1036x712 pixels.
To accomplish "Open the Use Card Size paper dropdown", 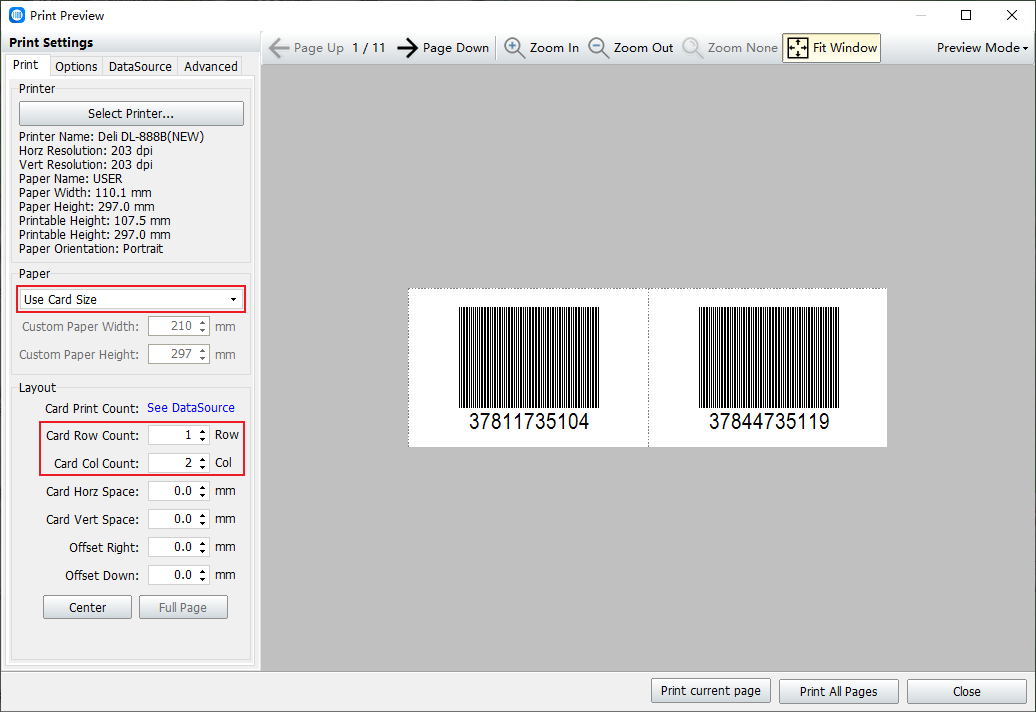I will coord(131,299).
